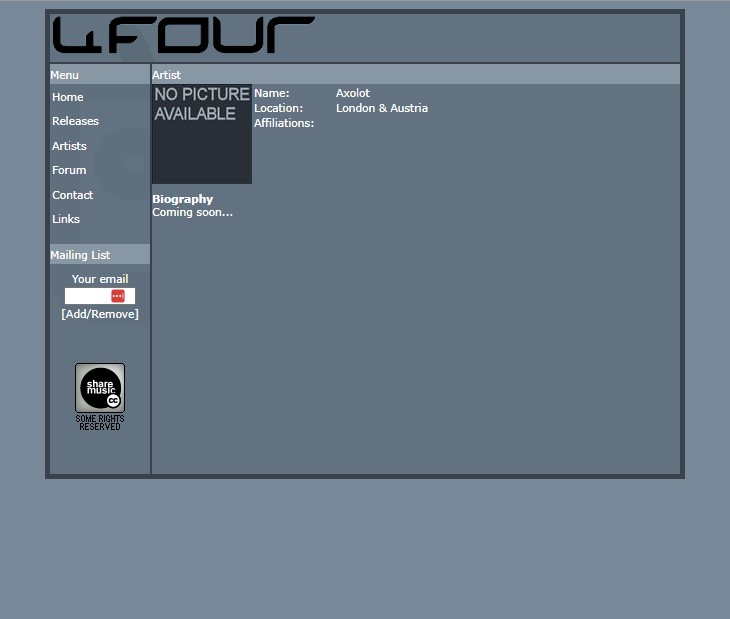Viewport: 730px width, 619px height.
Task: Open the Home menu link
Action: (x=68, y=97)
